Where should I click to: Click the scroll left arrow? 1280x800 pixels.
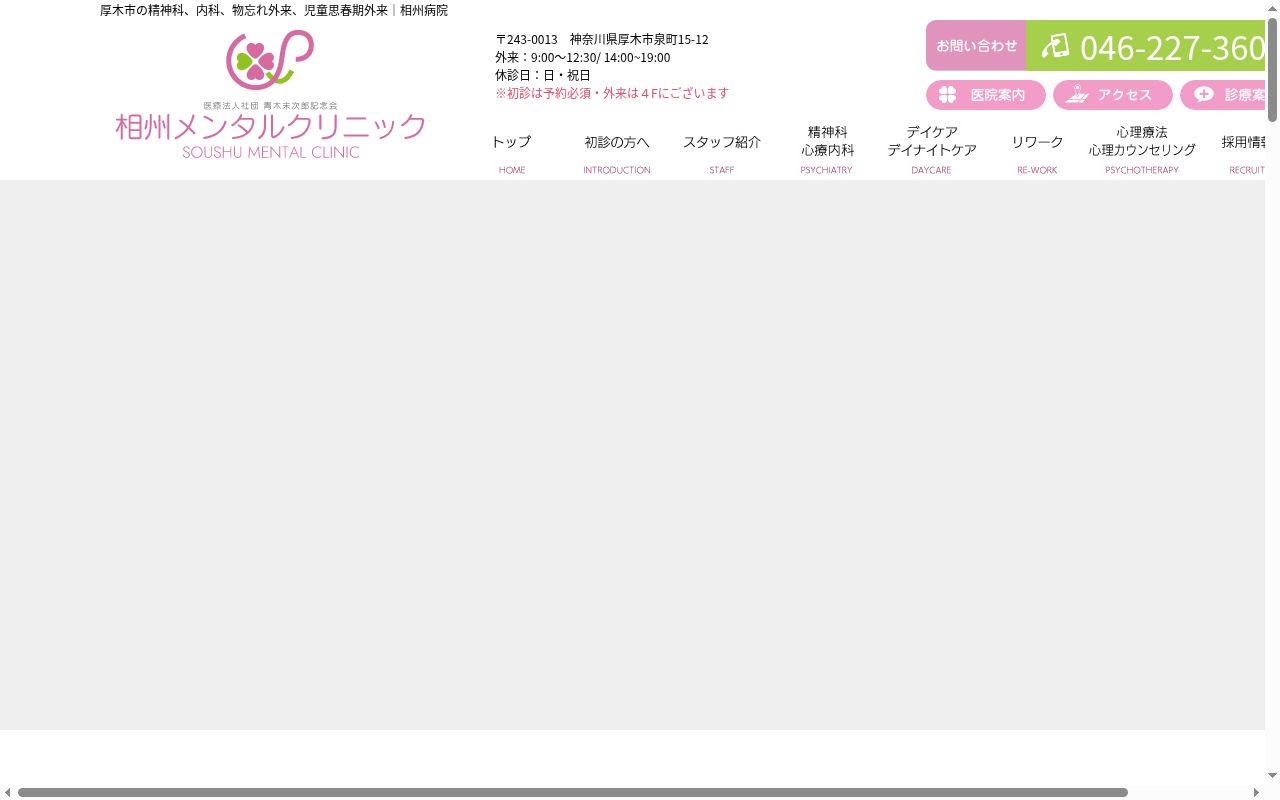8,792
